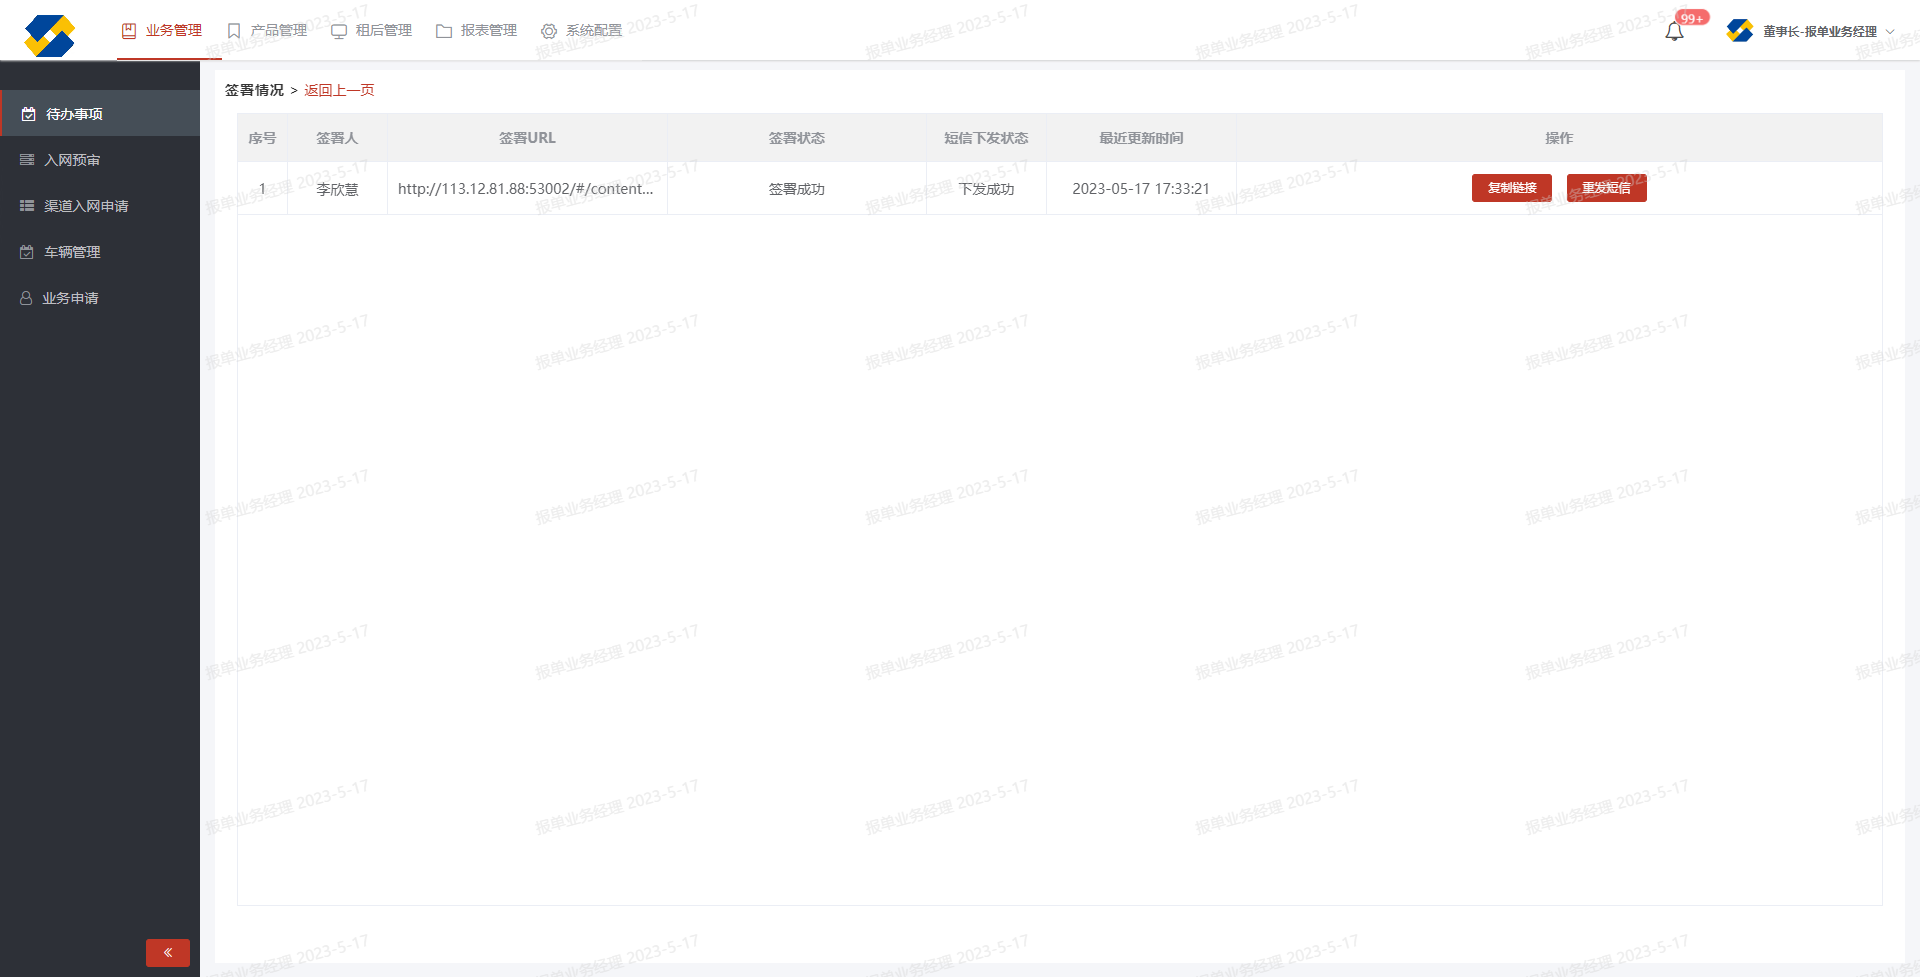Click the company logo in top-left

[x=50, y=35]
